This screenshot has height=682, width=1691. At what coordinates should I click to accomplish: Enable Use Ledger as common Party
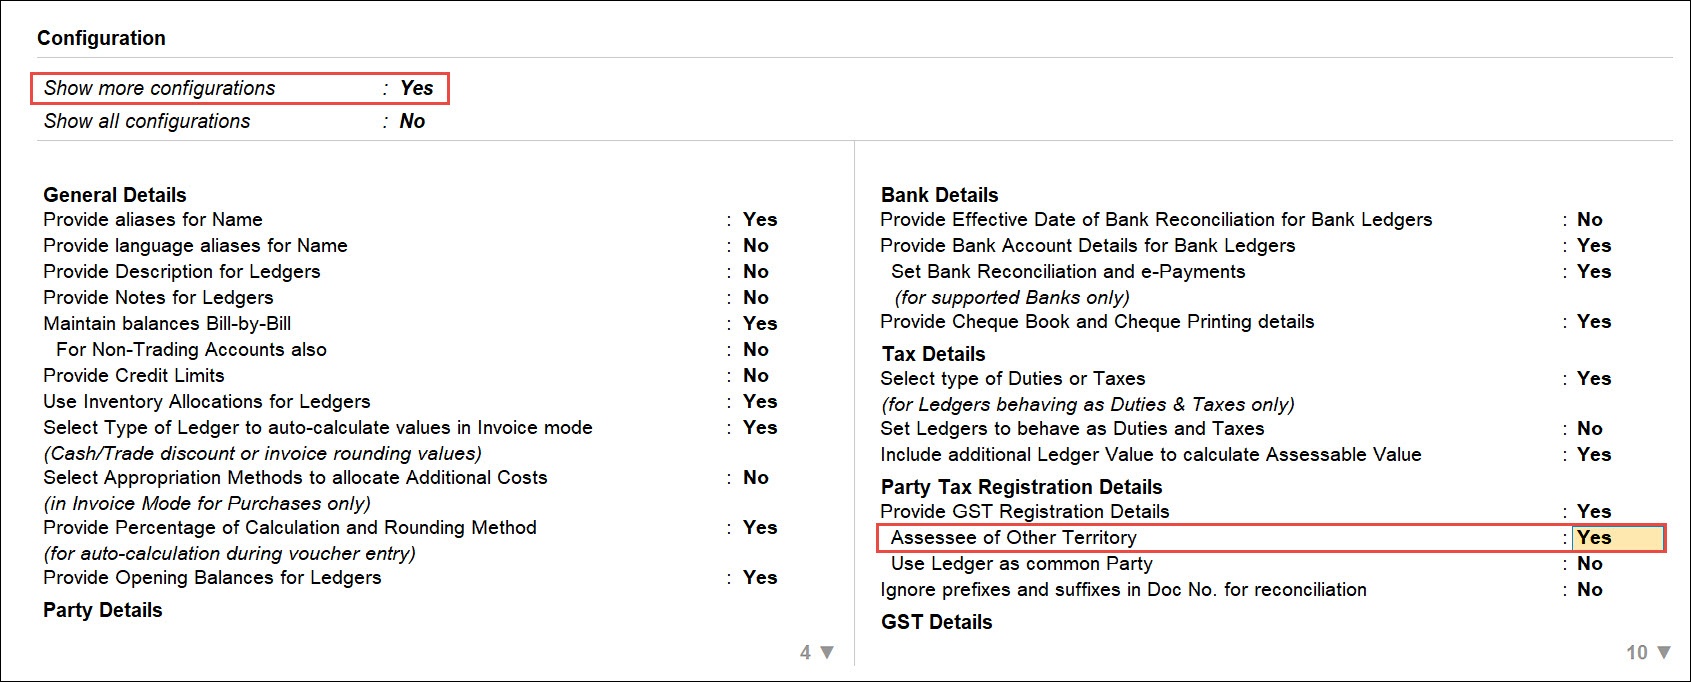(x=1590, y=563)
